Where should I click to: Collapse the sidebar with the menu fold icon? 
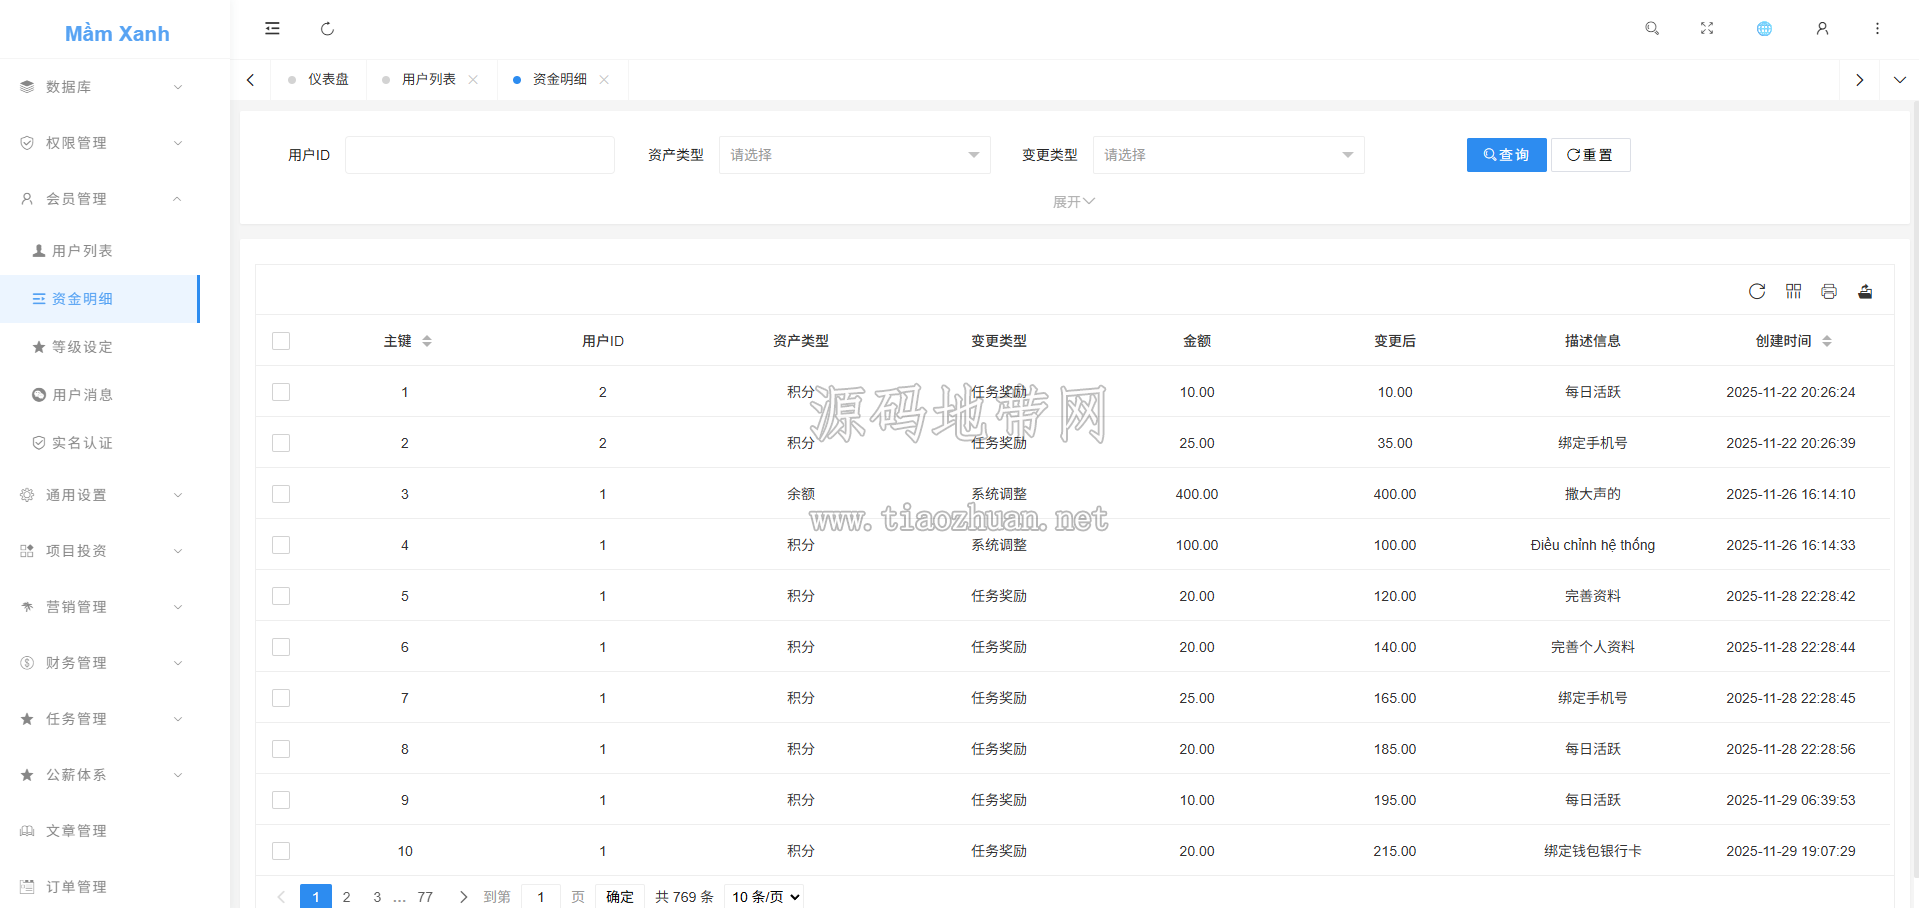[x=272, y=29]
